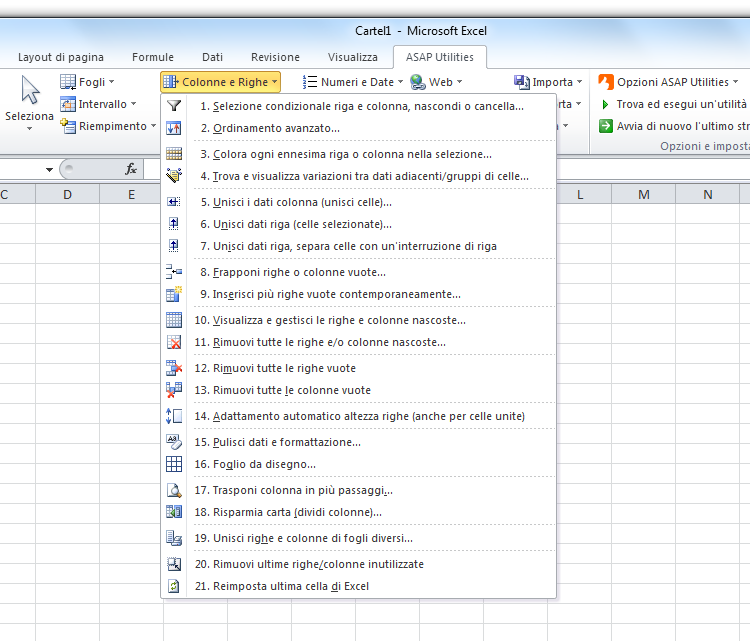Screen dimensions: 750x641
Task: Click the icon beside item 6 Unisci dati riga
Action: 174,223
